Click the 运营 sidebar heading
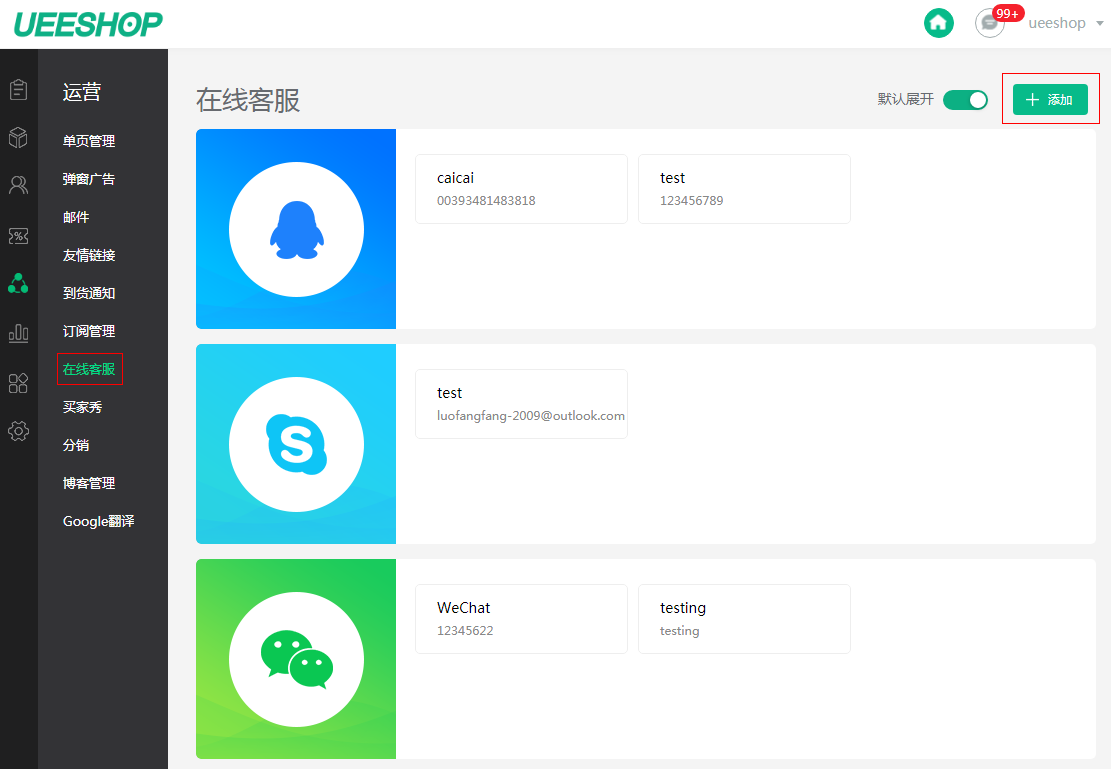Image resolution: width=1111 pixels, height=769 pixels. click(82, 92)
